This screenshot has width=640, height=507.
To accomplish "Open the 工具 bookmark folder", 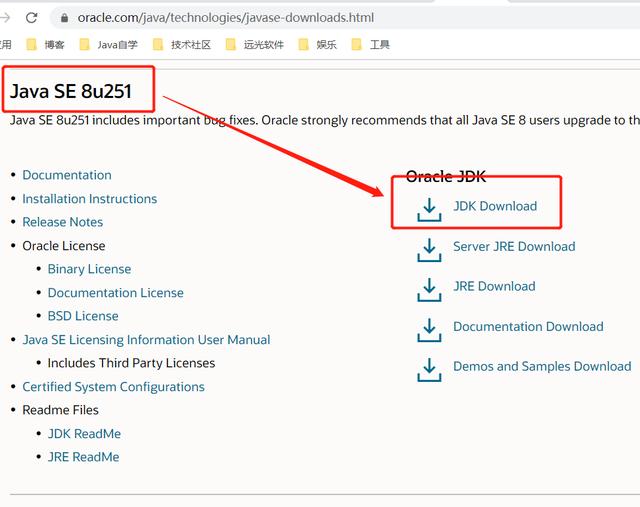I will [x=371, y=44].
